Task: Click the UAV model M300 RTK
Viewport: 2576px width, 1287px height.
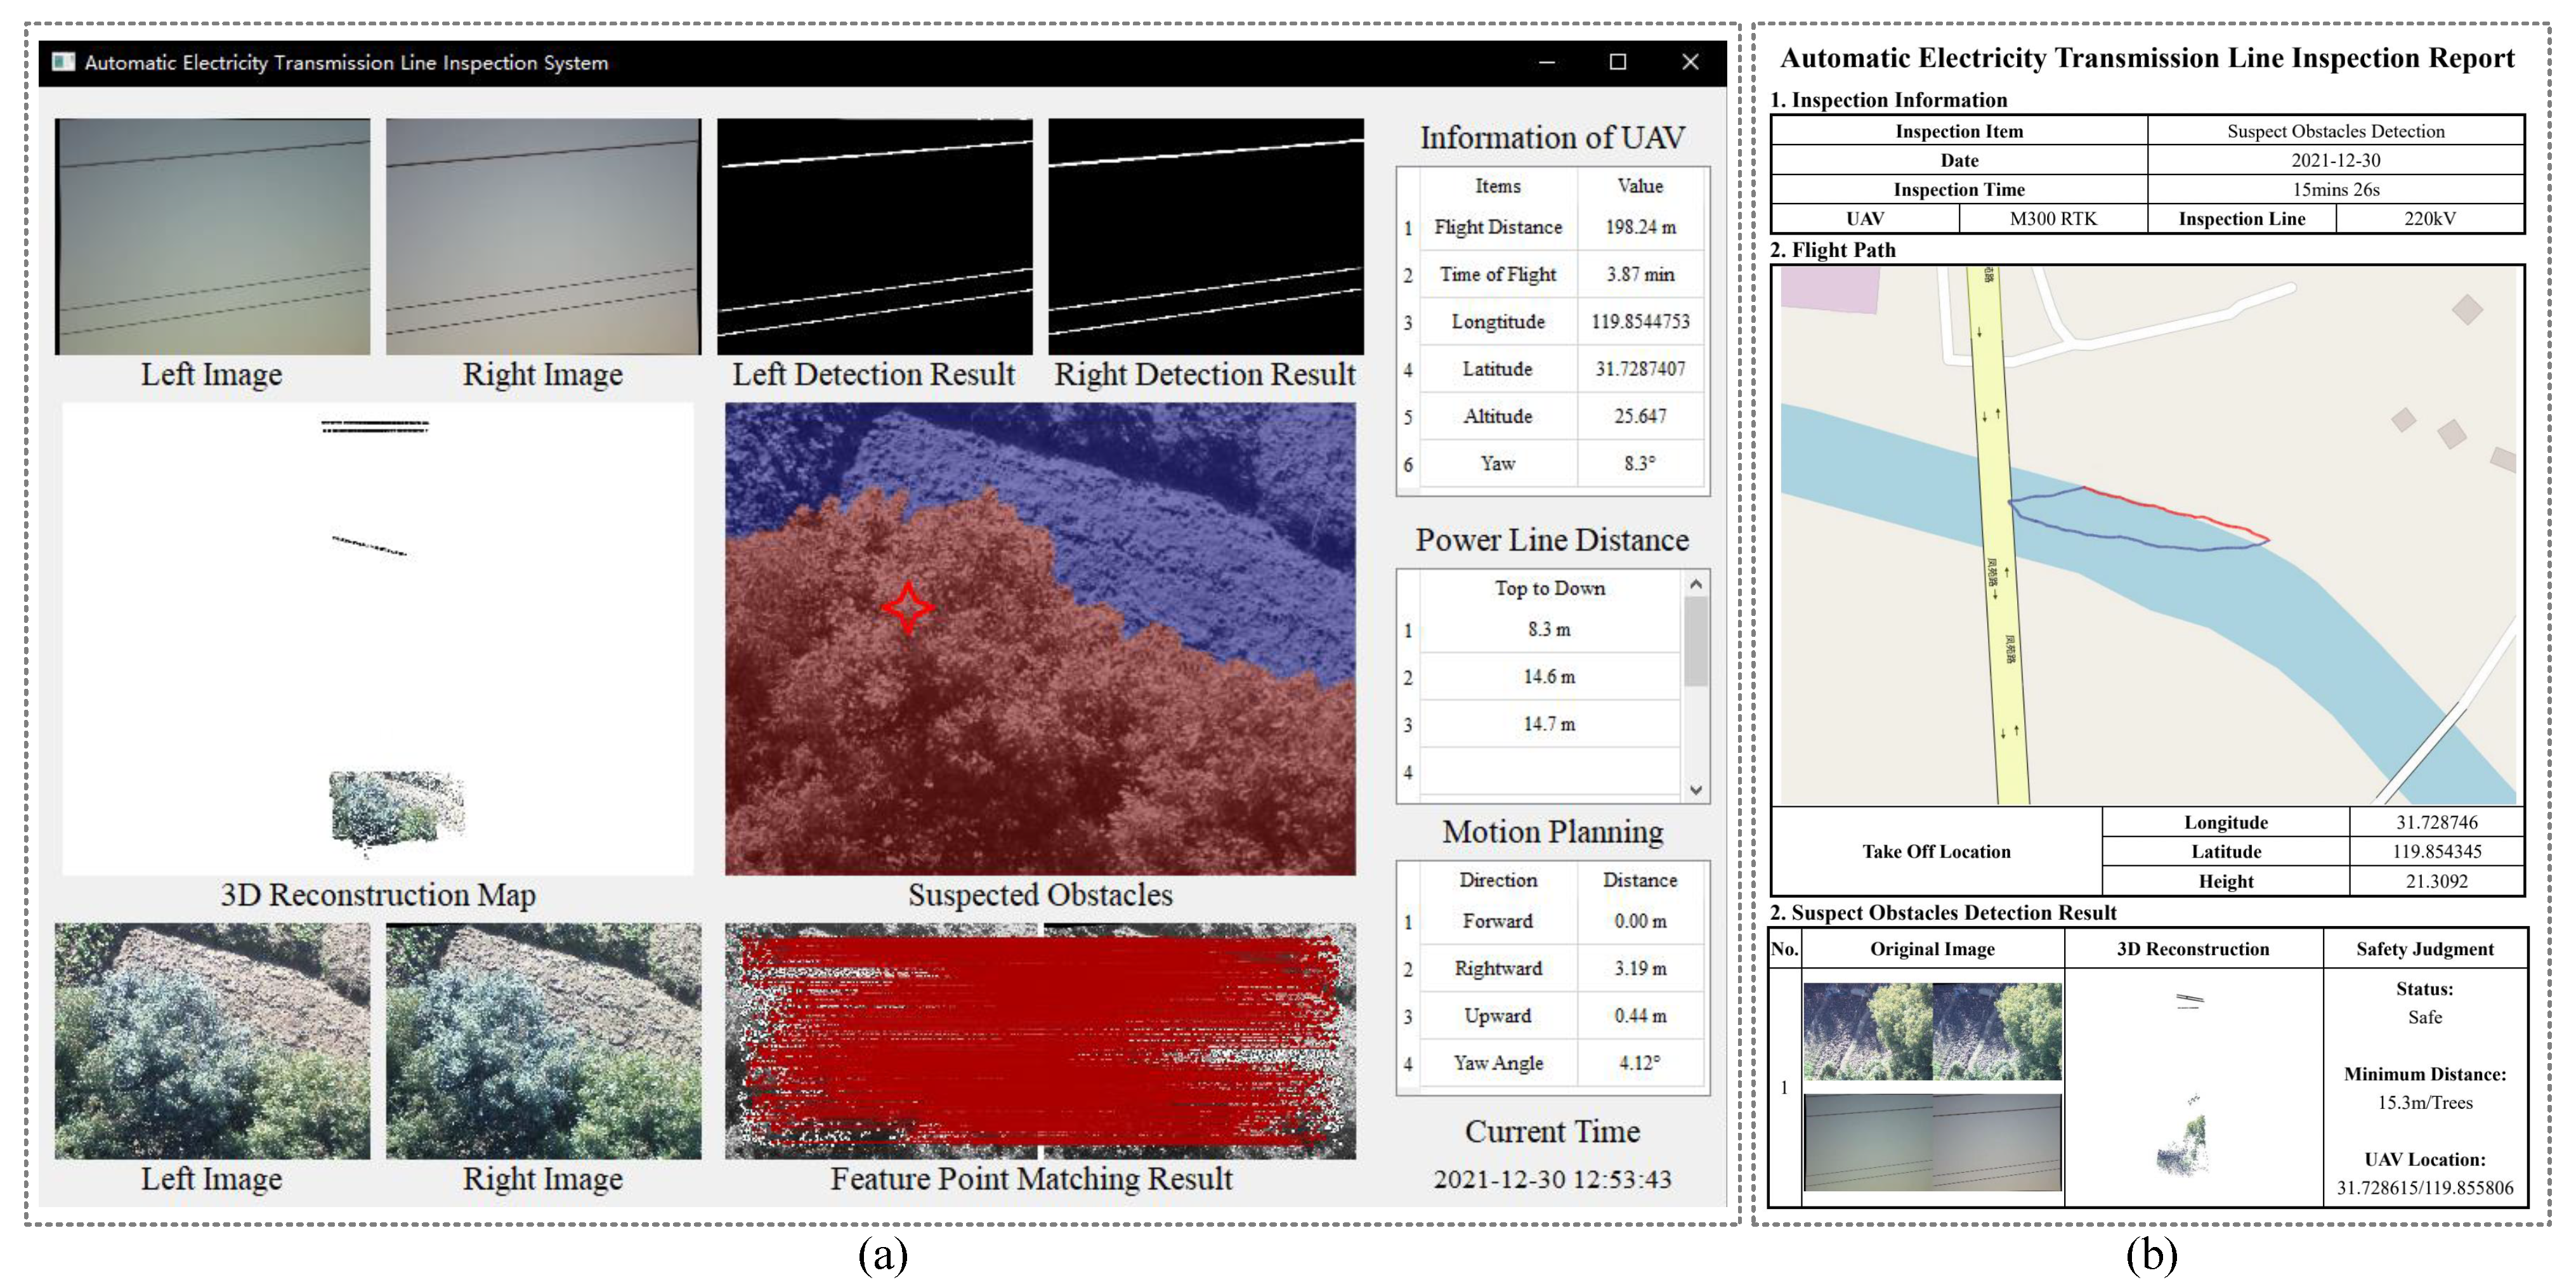Action: pyautogui.click(x=2053, y=218)
